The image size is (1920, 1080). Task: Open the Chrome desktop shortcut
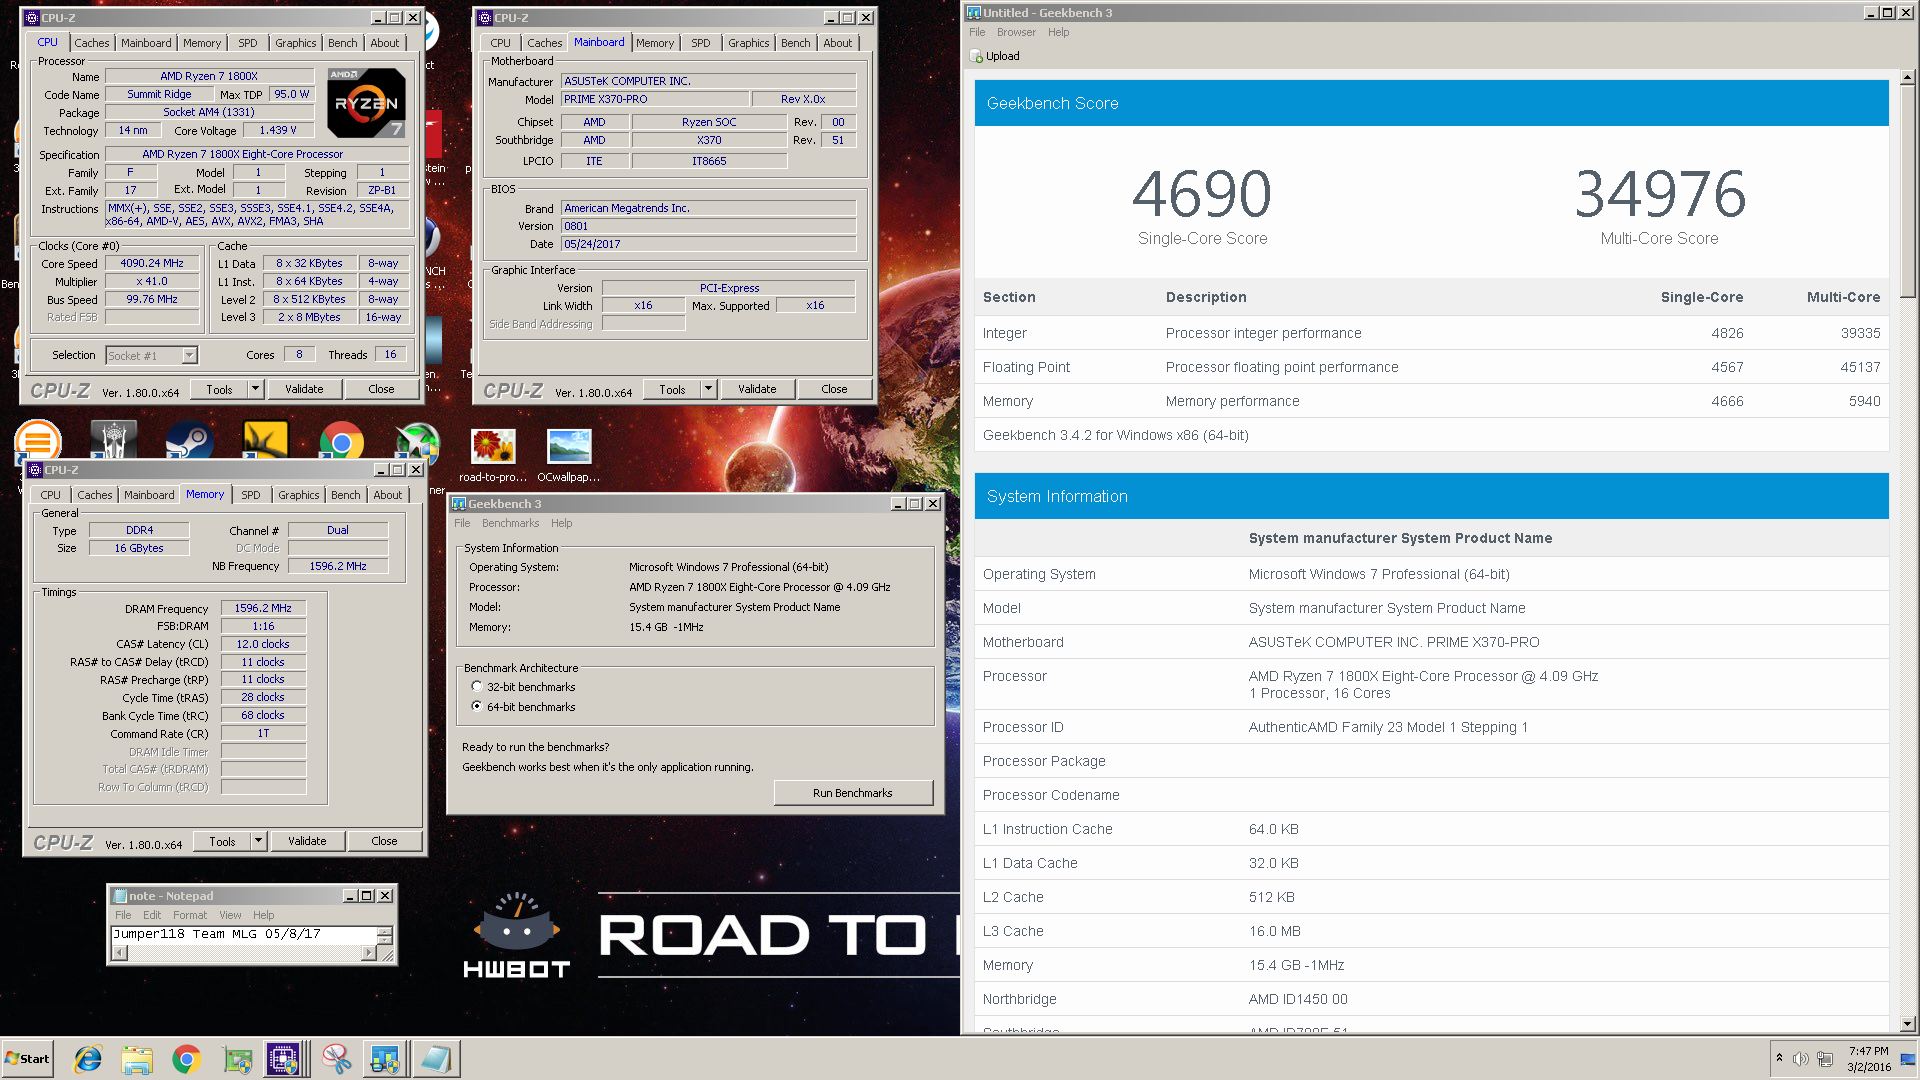pos(342,440)
